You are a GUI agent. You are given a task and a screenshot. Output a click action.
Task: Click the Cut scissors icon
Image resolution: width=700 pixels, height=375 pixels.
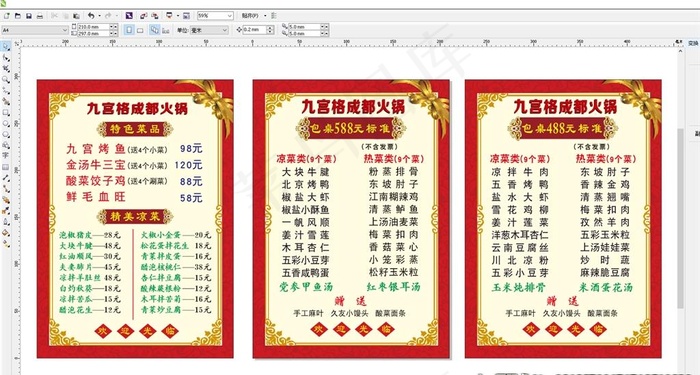[x=54, y=16]
